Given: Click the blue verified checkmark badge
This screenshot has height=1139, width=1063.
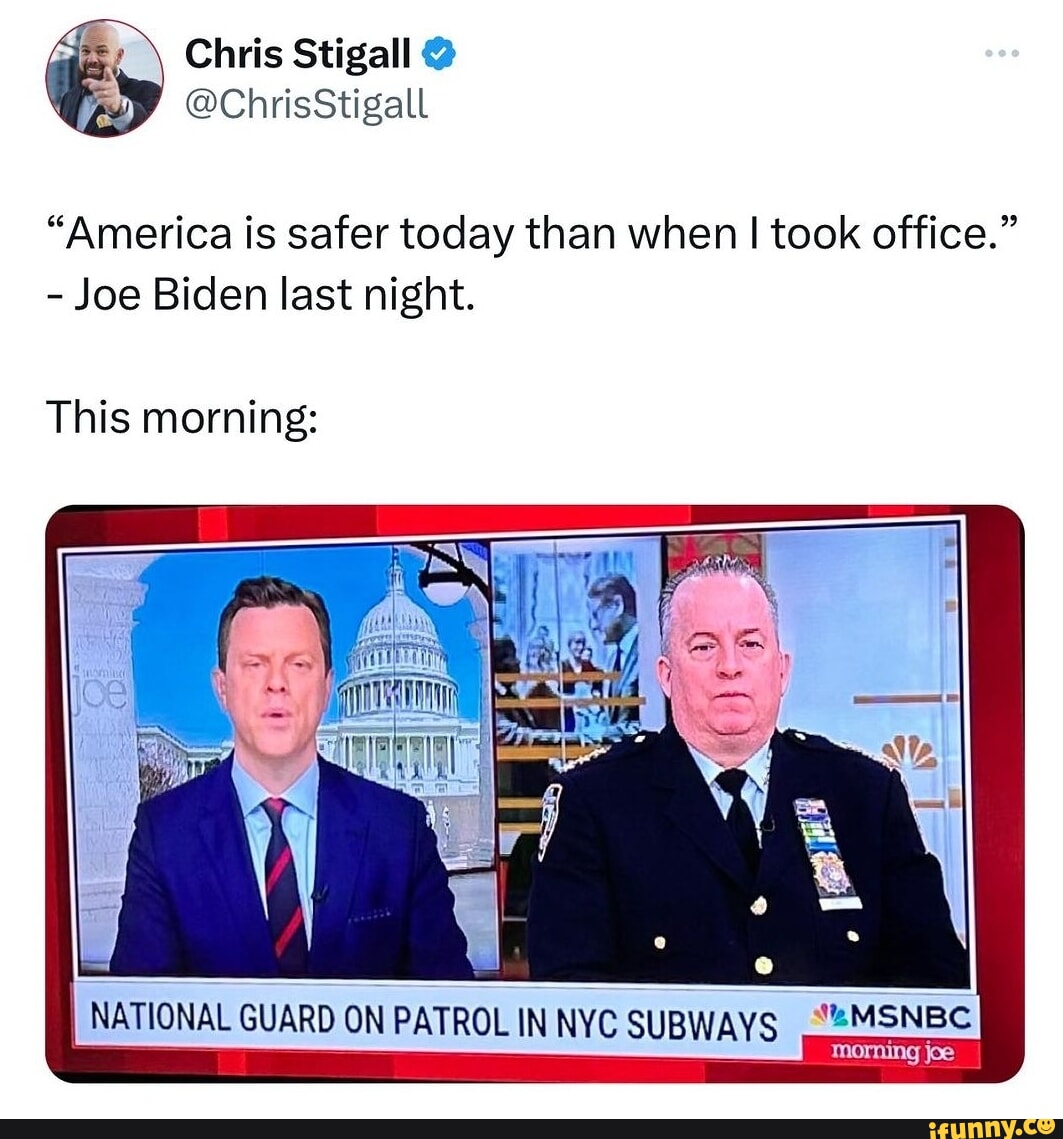Looking at the screenshot, I should (438, 54).
